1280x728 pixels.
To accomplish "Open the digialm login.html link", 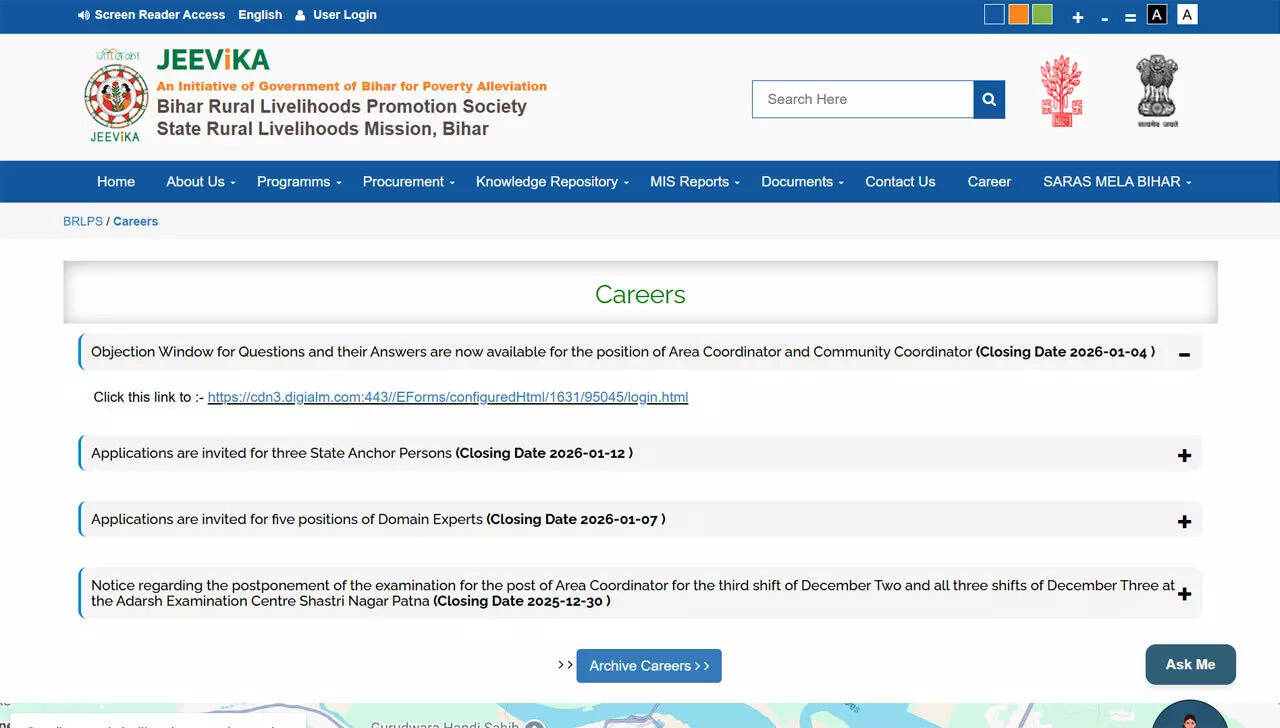I will point(448,397).
